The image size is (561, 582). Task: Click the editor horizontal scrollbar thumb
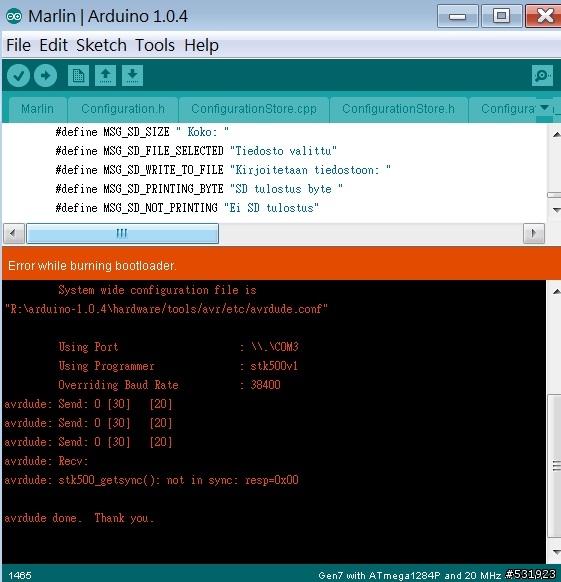coord(123,233)
